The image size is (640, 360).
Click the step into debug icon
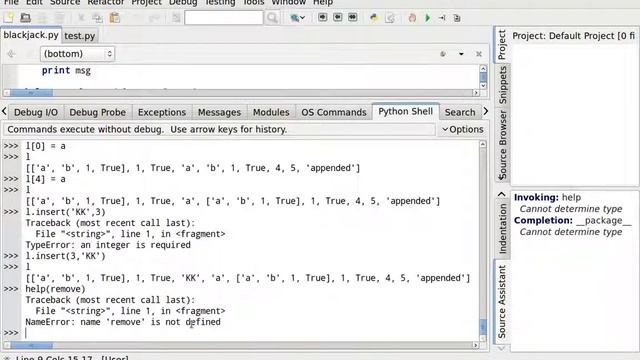tap(442, 18)
